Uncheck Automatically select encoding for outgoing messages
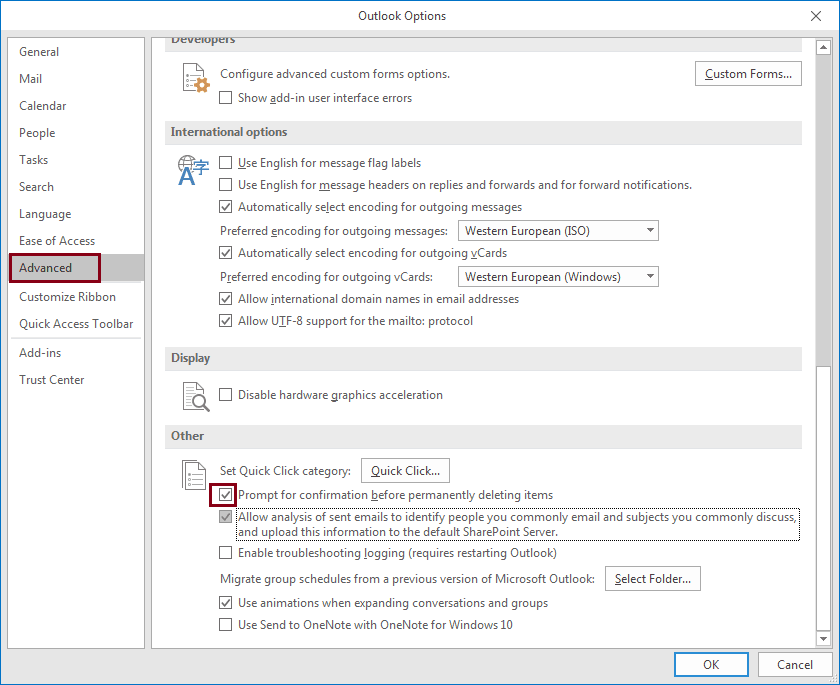 click(x=226, y=207)
